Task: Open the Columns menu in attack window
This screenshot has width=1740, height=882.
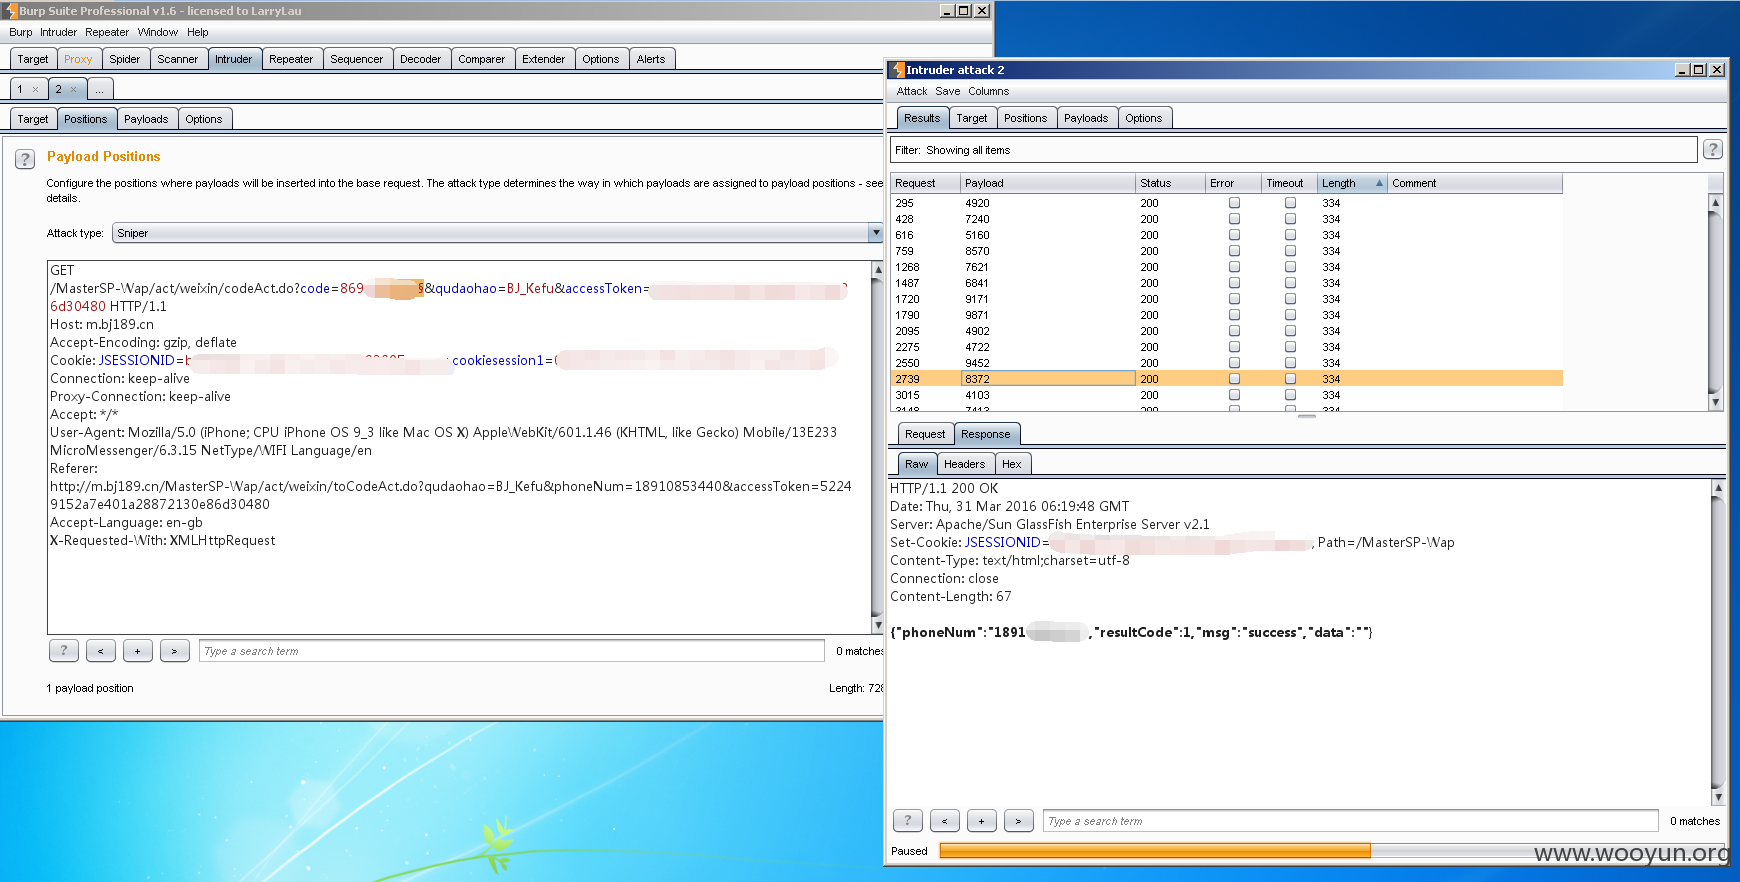Action: click(x=988, y=91)
